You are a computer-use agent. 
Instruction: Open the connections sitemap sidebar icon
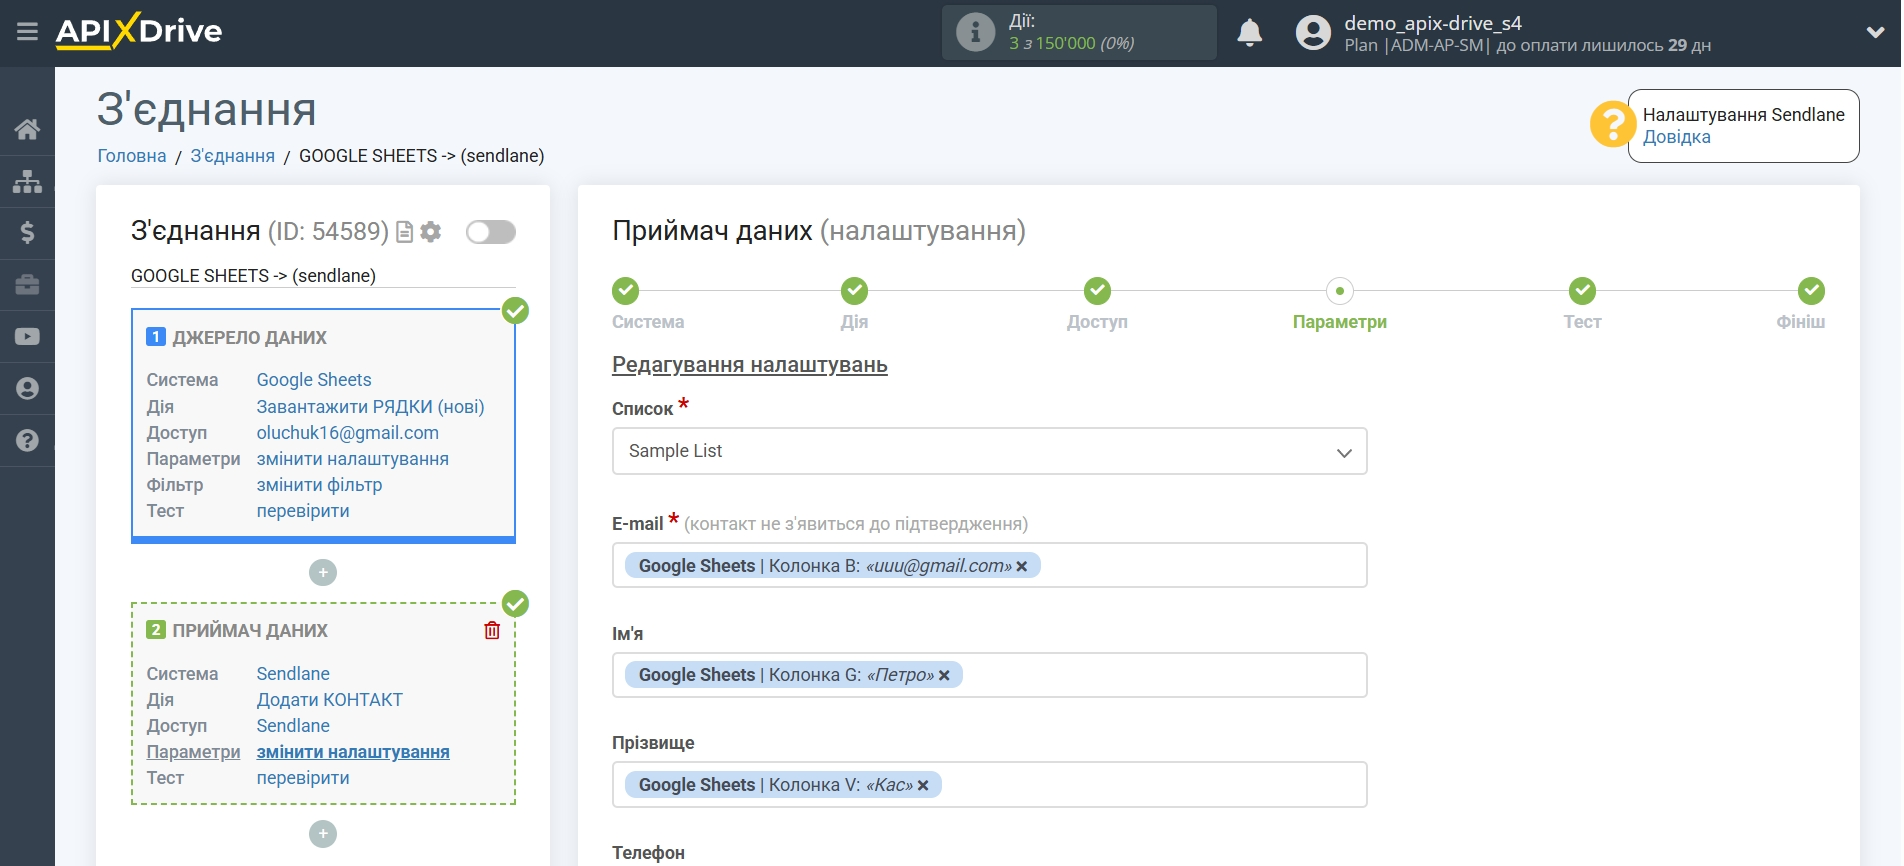click(27, 181)
